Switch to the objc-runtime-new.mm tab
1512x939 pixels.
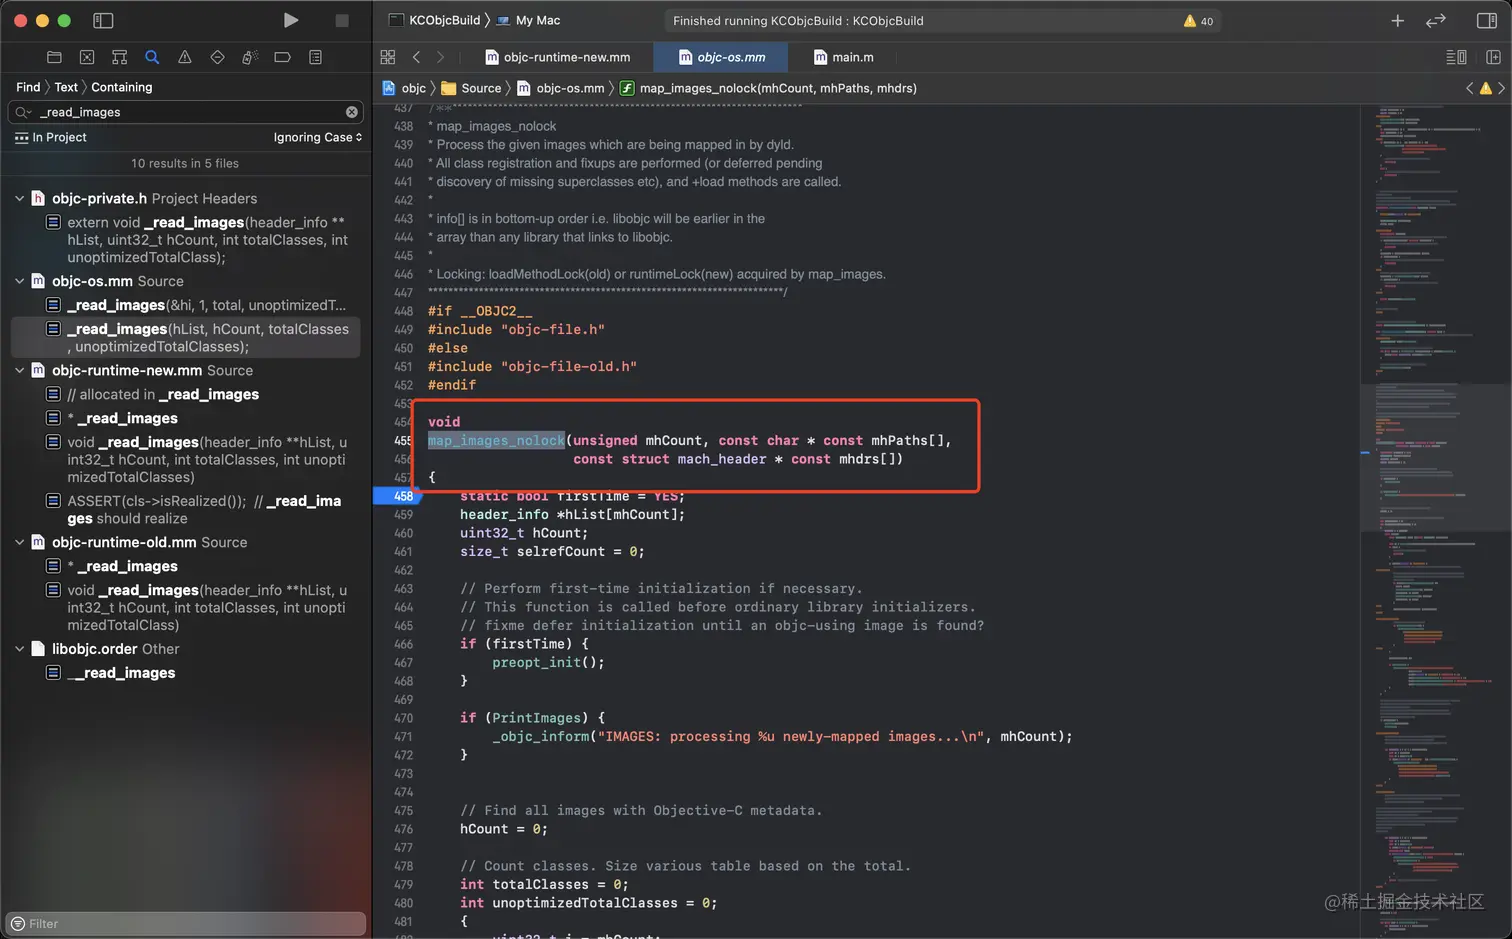pyautogui.click(x=558, y=57)
